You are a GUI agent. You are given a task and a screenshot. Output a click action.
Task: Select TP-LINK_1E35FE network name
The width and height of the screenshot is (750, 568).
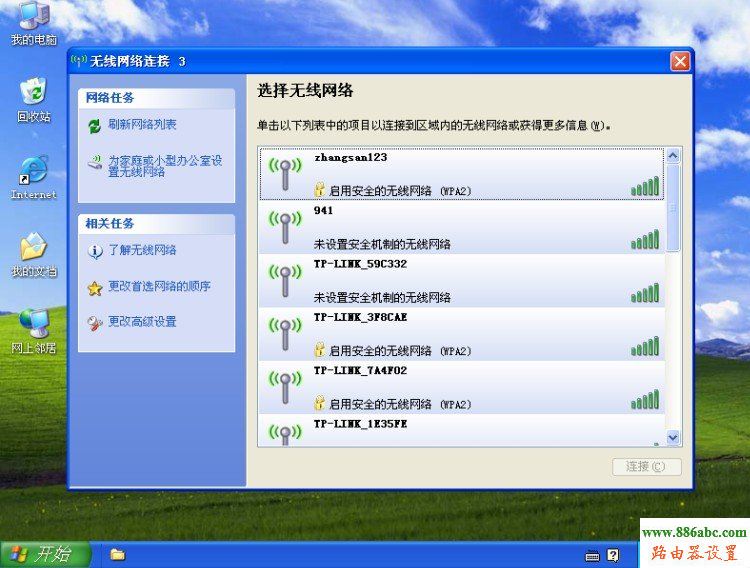pyautogui.click(x=360, y=424)
